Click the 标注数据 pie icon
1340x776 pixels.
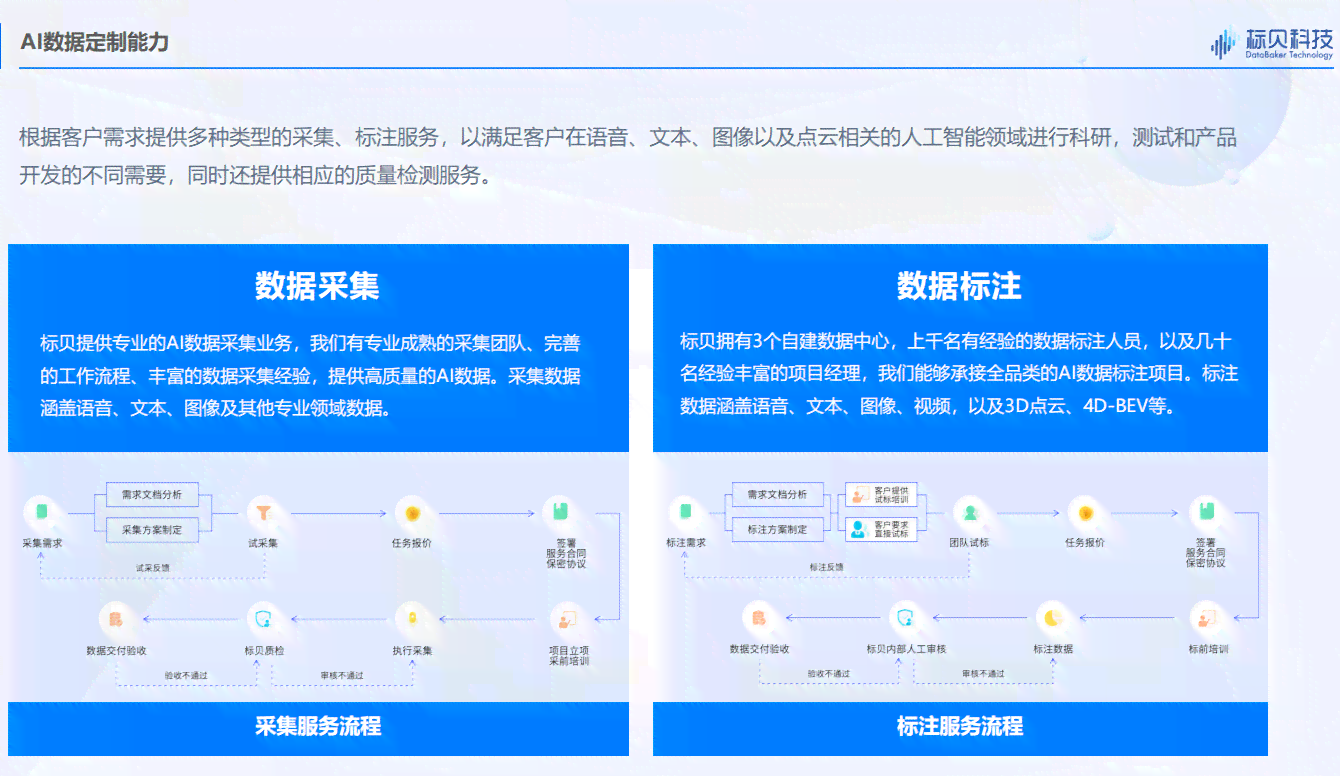click(x=1052, y=618)
